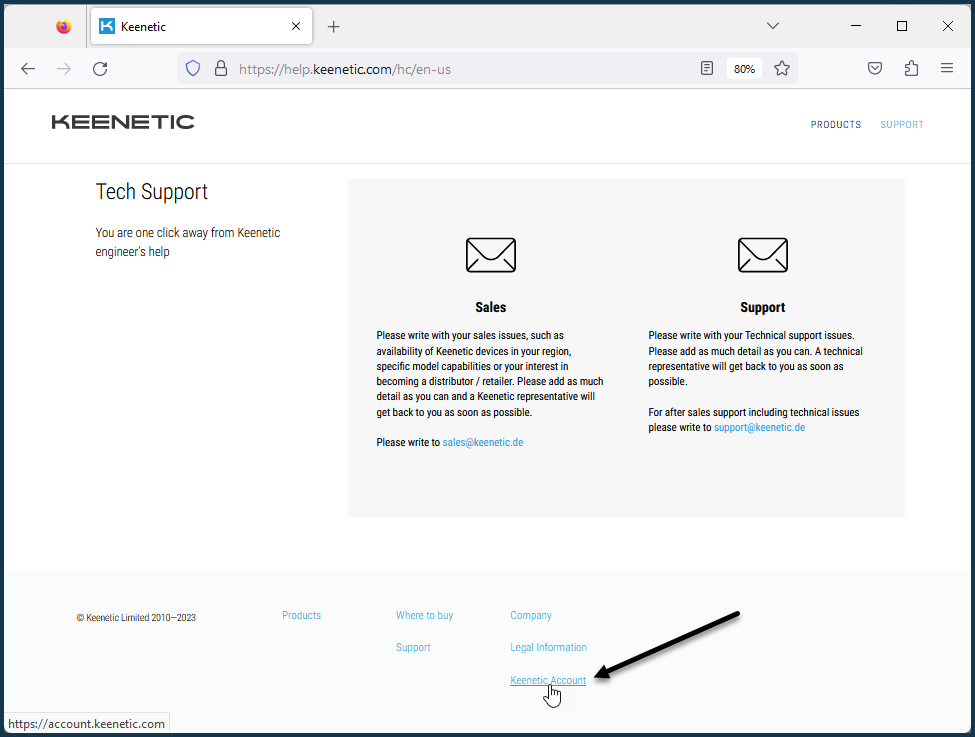The image size is (975, 737).
Task: Click the Firefox icon in the taskbar
Action: coord(63,25)
